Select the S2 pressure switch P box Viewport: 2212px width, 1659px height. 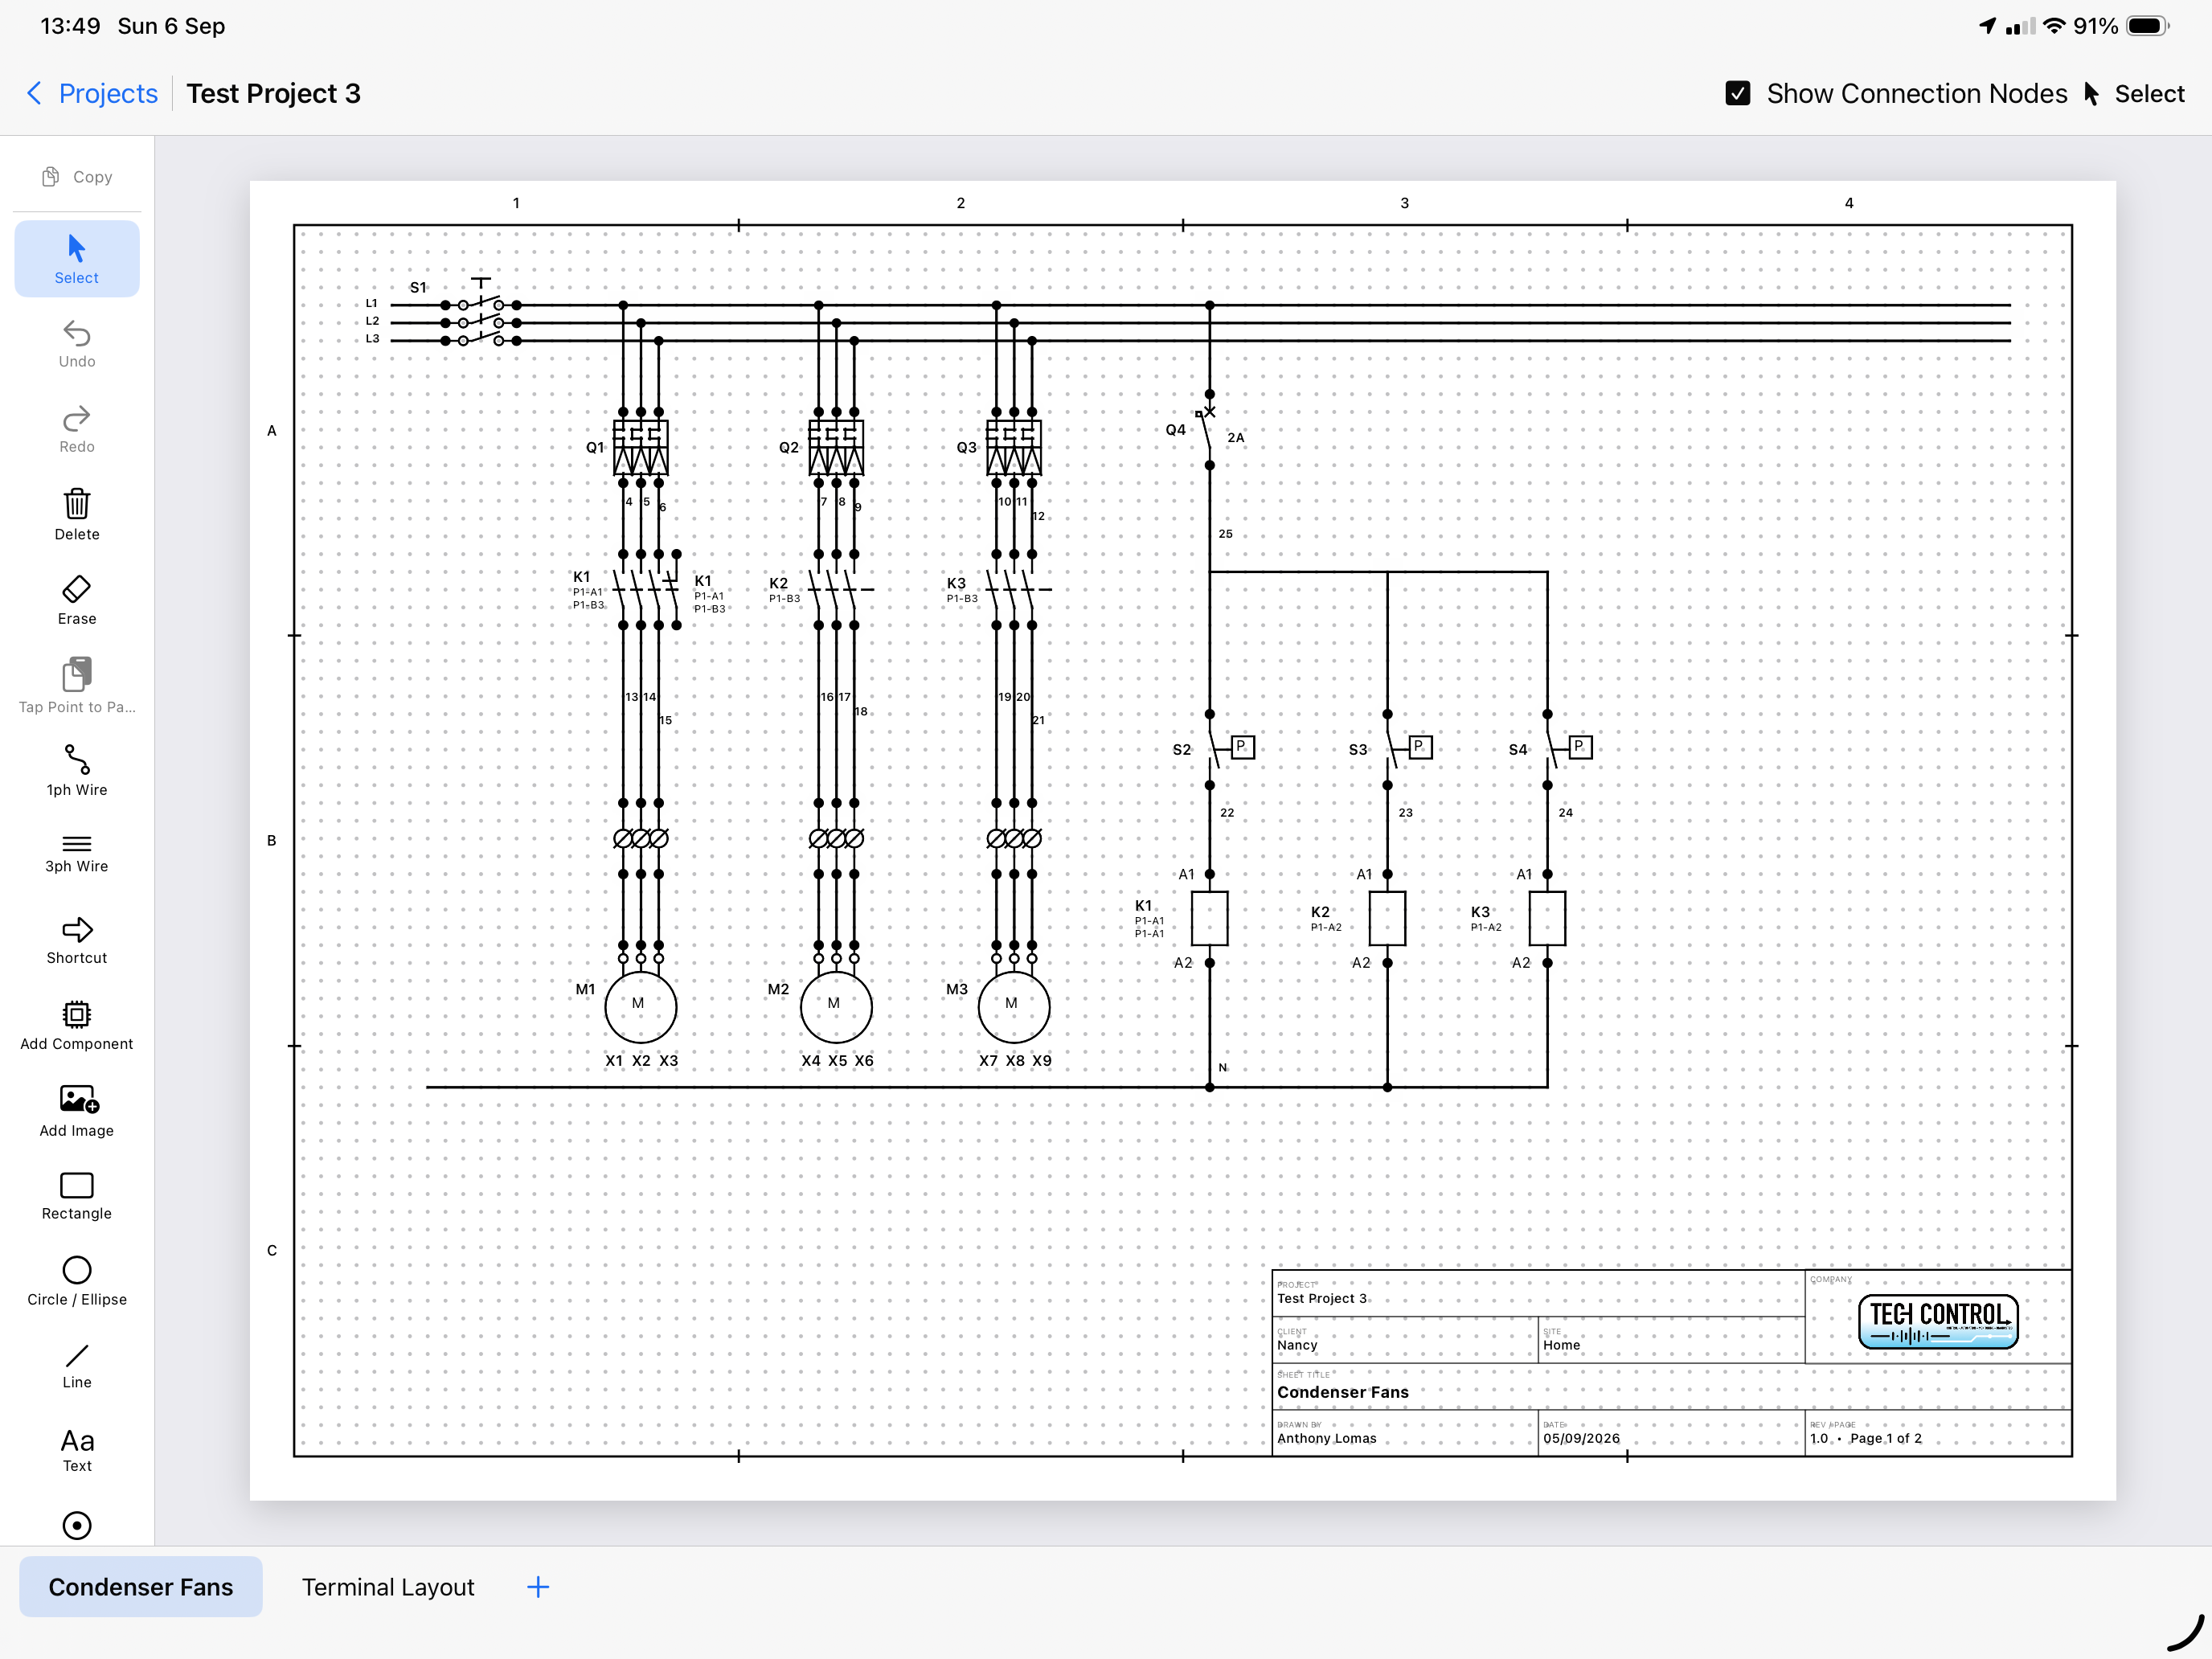point(1242,747)
